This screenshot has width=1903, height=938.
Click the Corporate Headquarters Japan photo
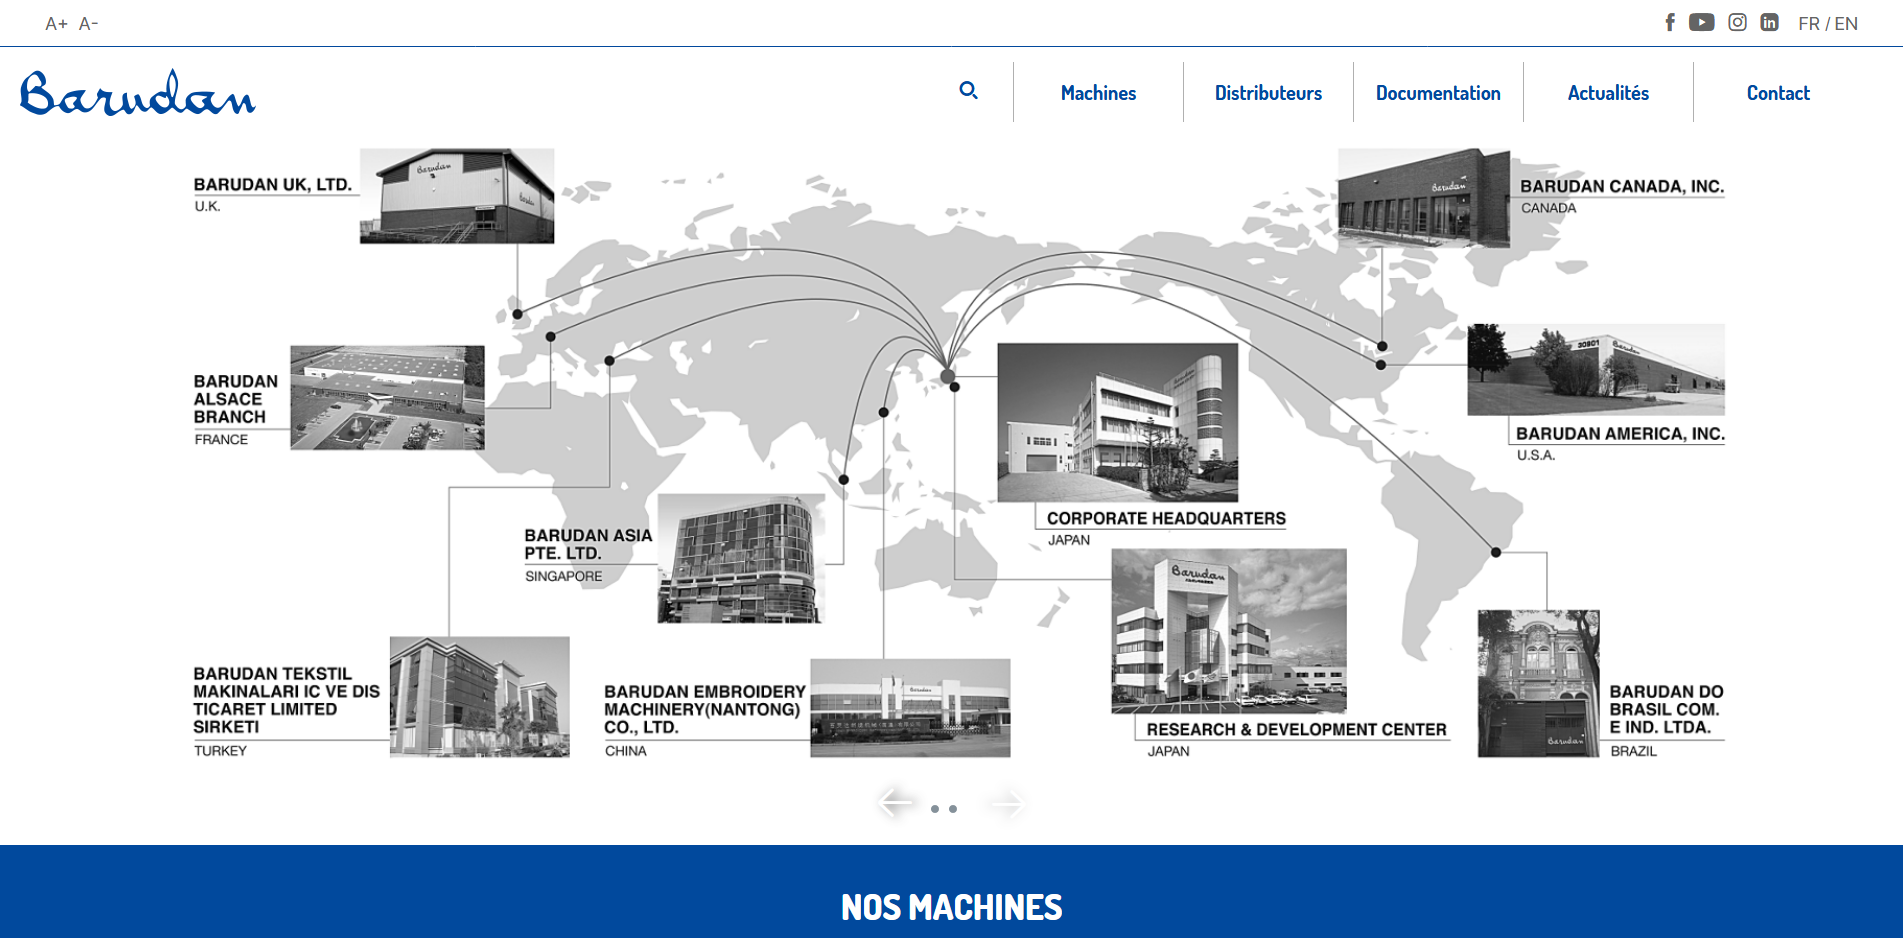[1118, 422]
